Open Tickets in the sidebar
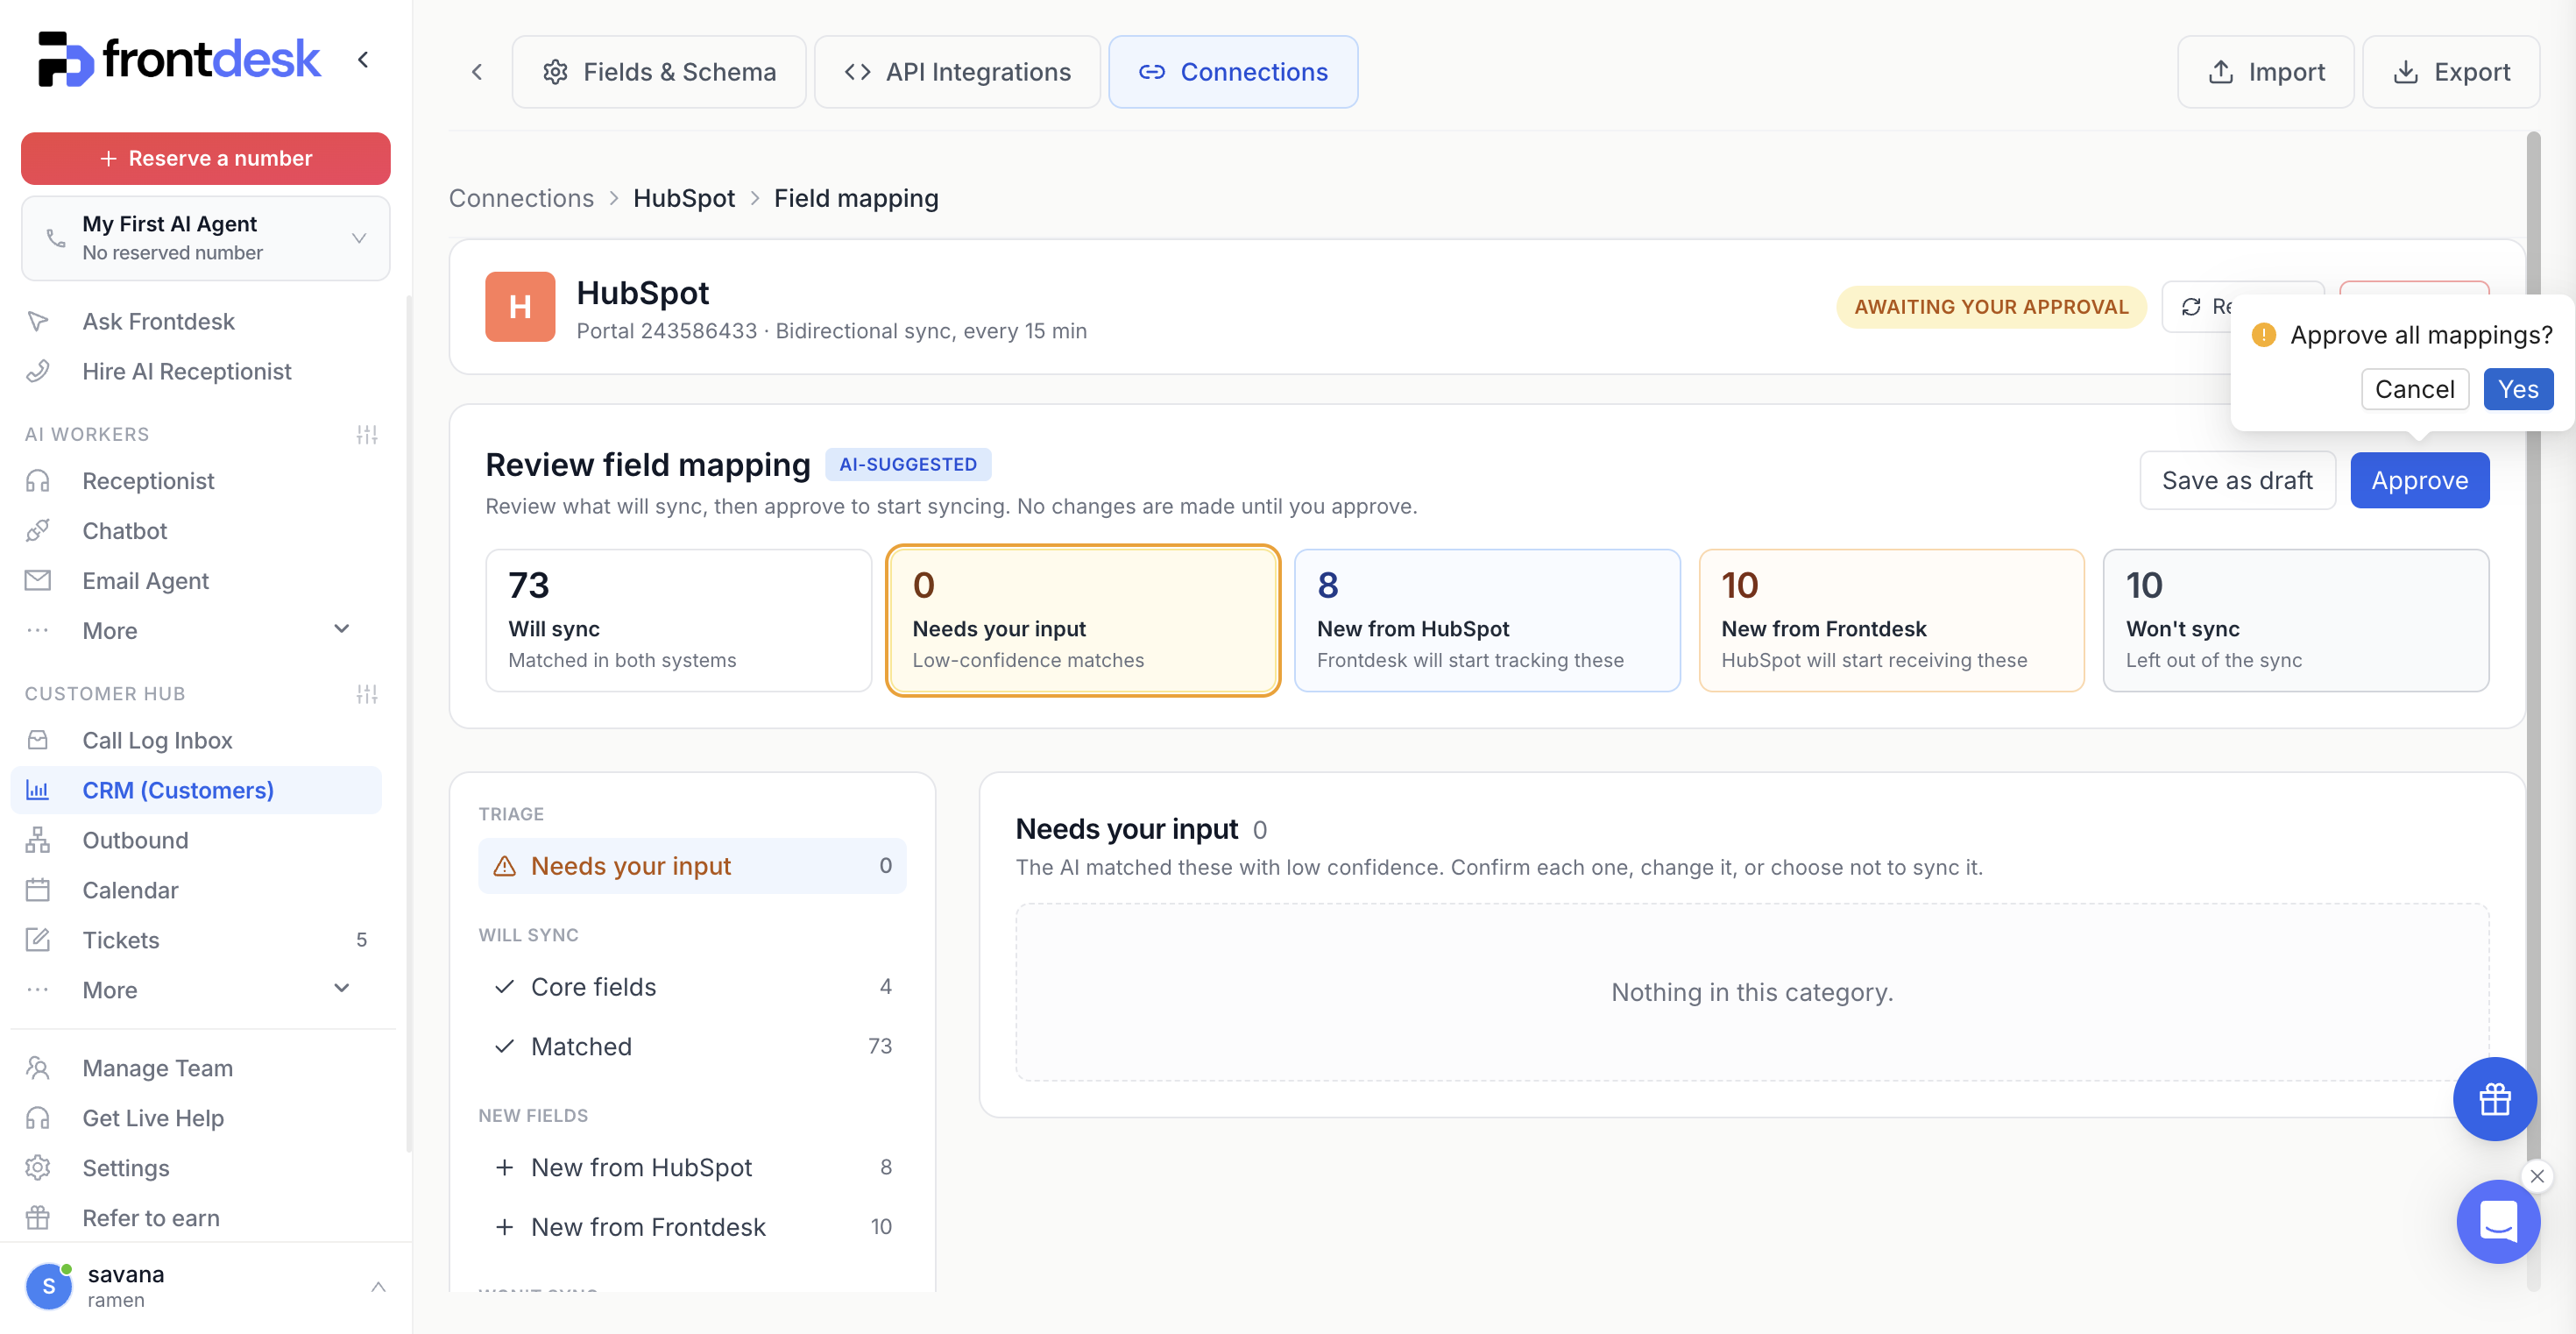Image resolution: width=2576 pixels, height=1334 pixels. coord(196,940)
